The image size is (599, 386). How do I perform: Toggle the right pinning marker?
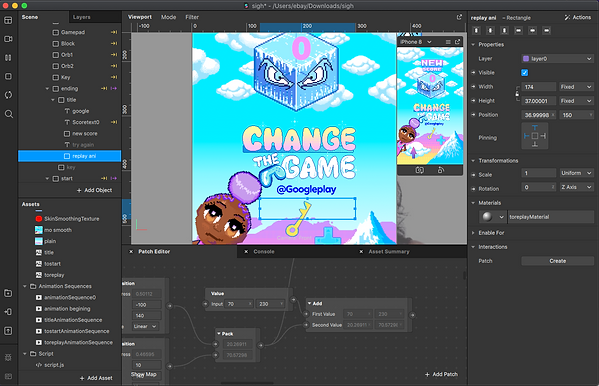click(x=543, y=136)
